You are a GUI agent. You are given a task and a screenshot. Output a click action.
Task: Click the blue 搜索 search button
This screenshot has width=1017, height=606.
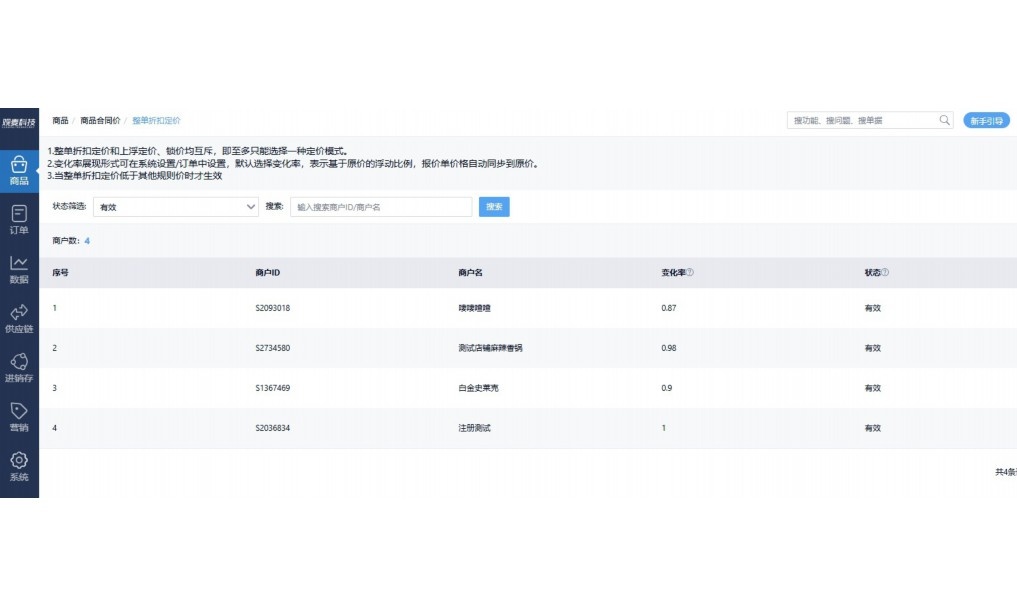point(494,206)
